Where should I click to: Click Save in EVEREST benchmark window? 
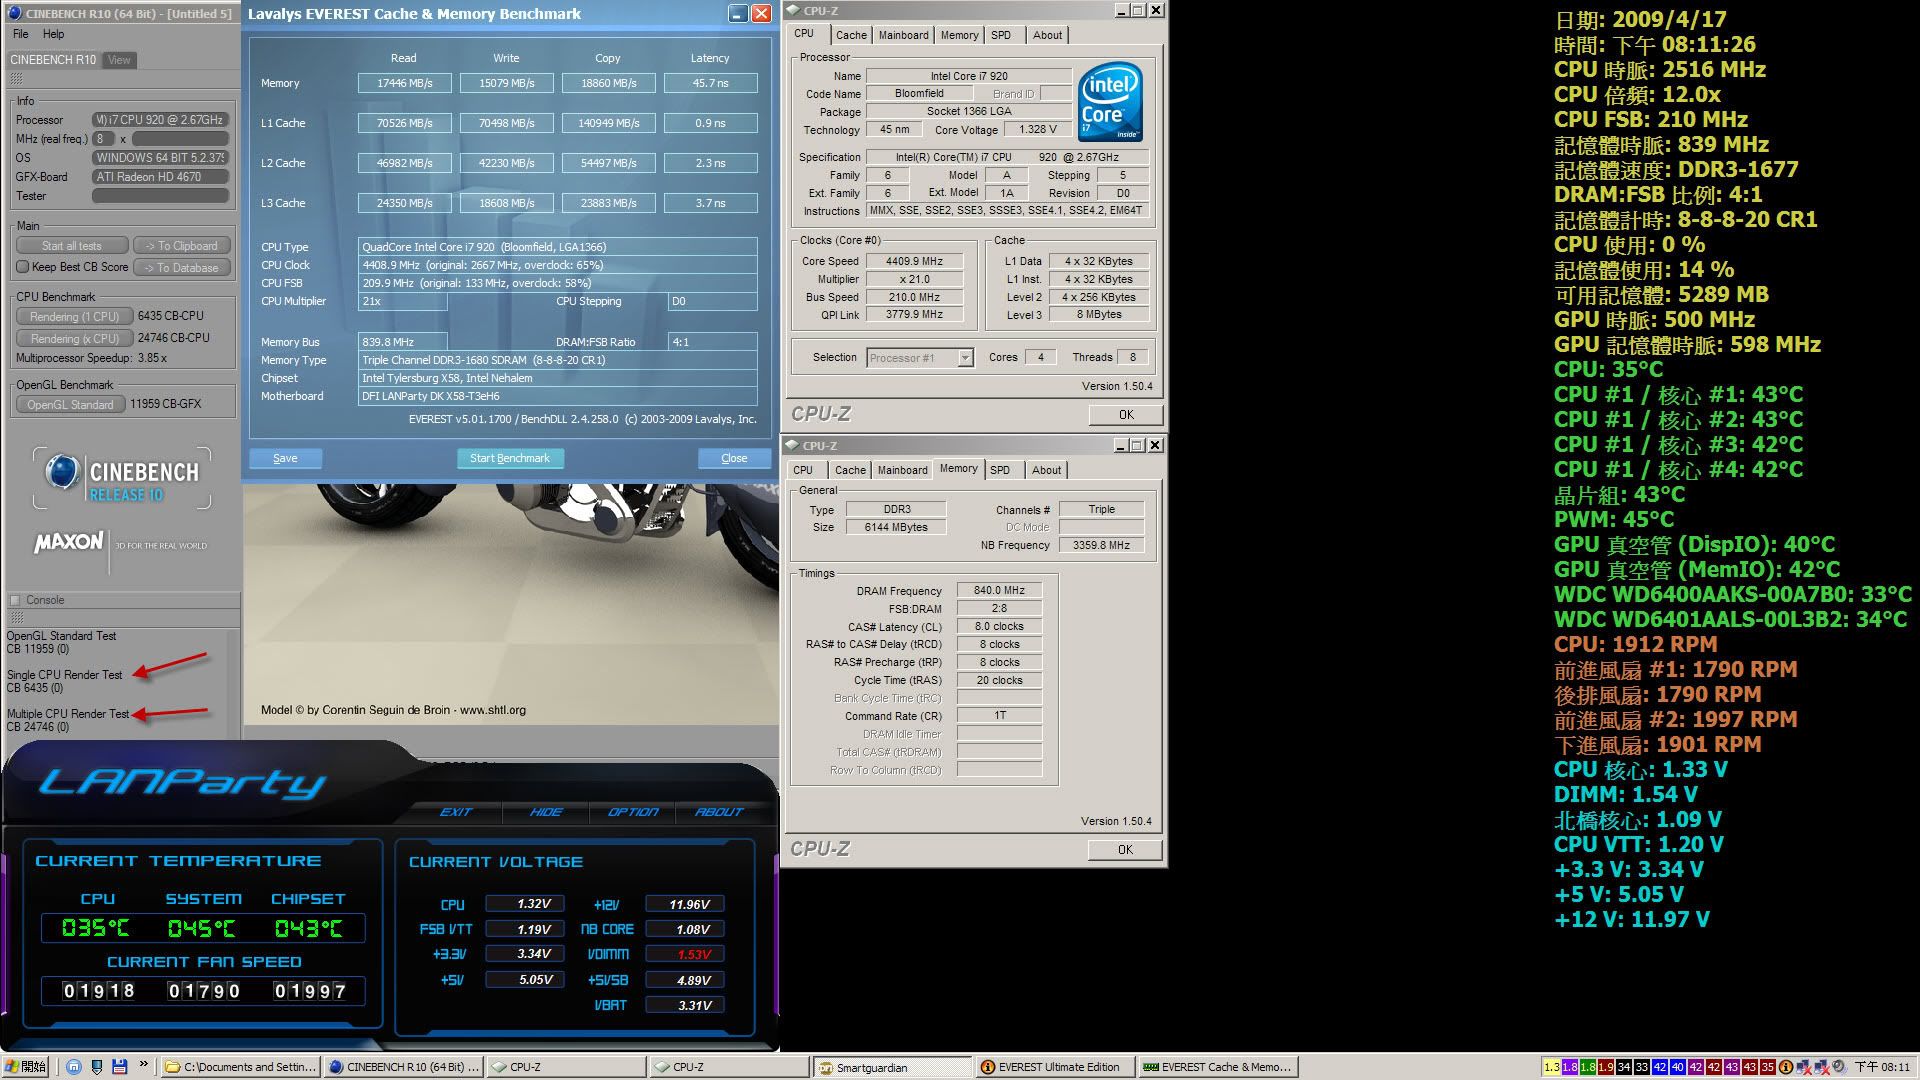point(285,458)
